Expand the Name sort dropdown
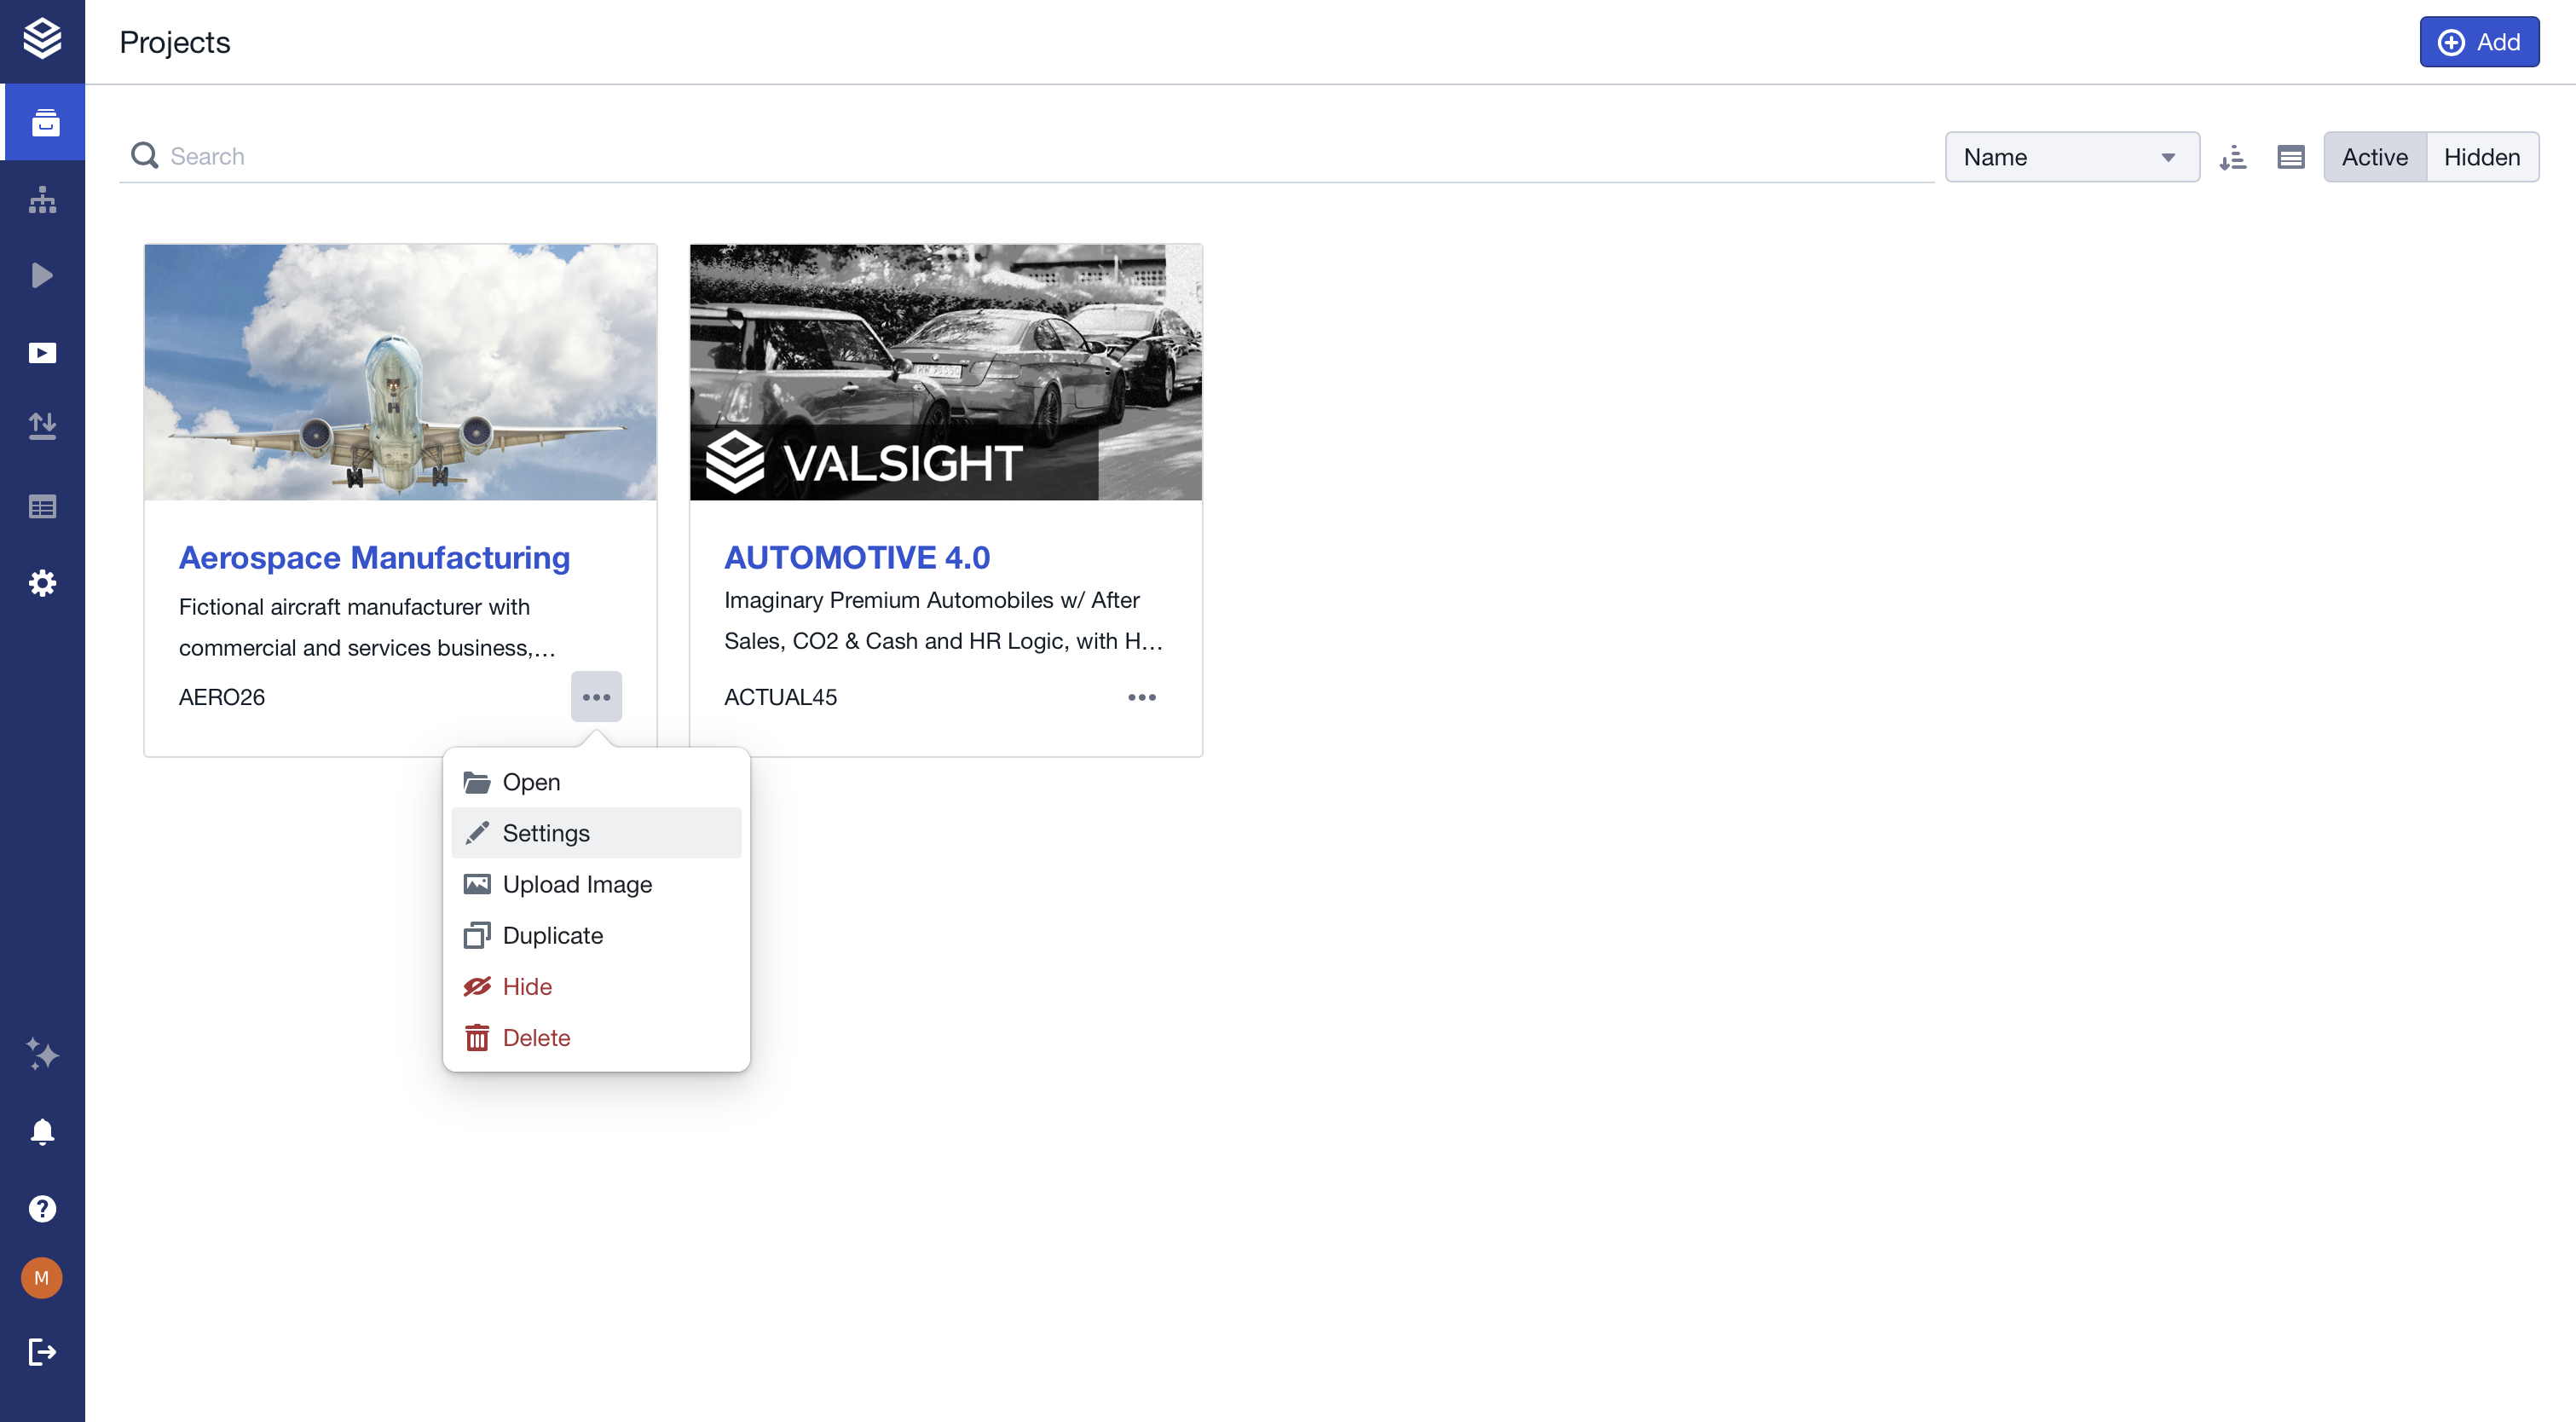Viewport: 2576px width, 1422px height. click(2071, 157)
